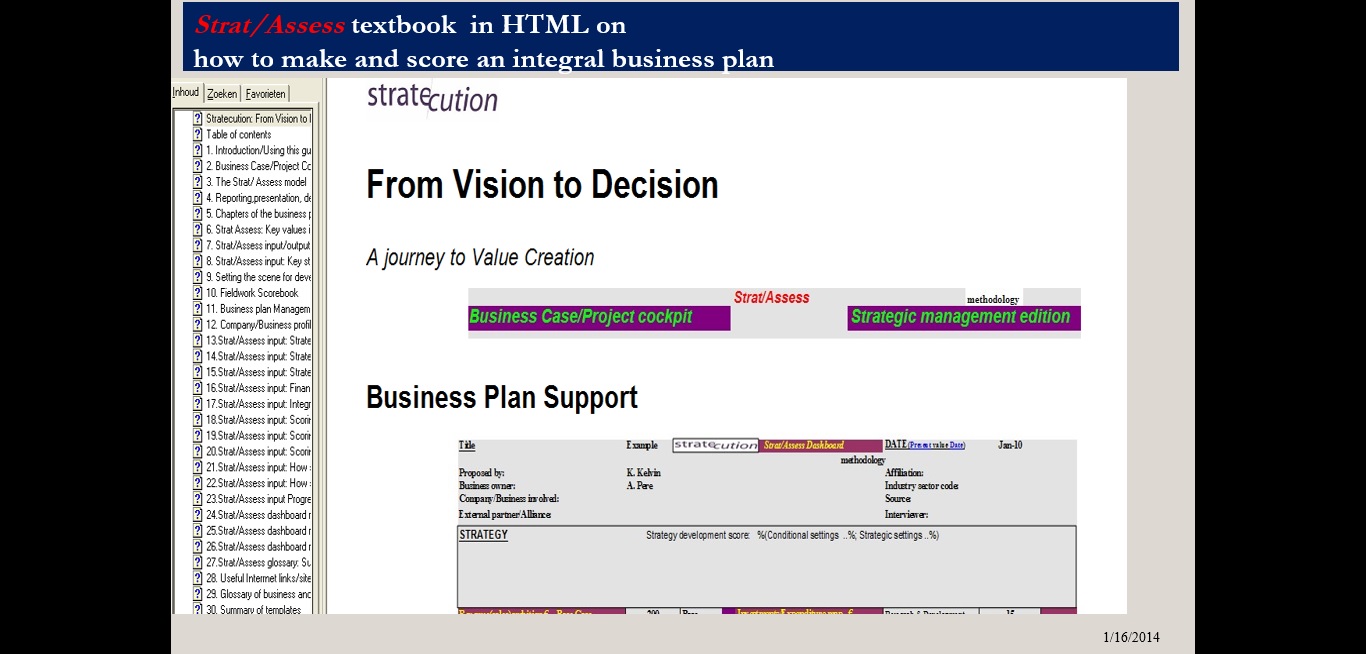Select the Inhoud tab
The image size is (1366, 654).
(186, 92)
